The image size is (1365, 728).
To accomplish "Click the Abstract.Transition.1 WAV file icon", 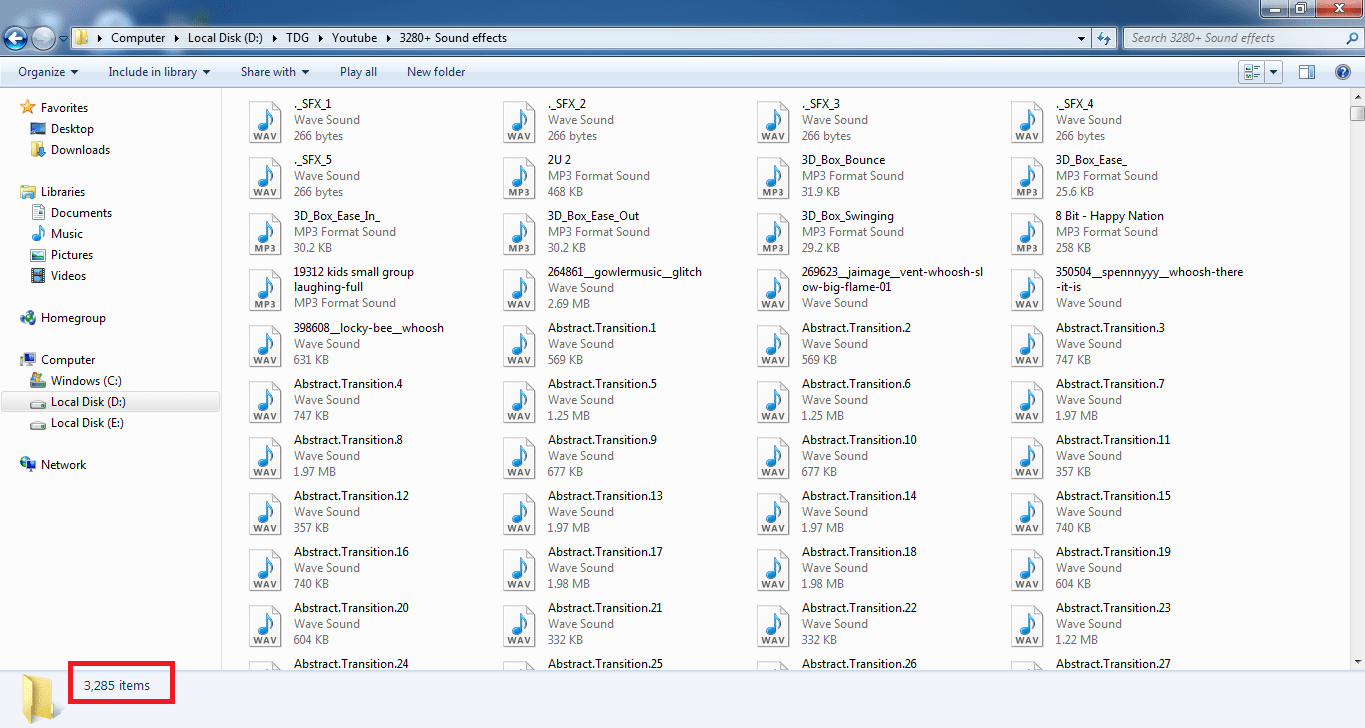I will pos(520,344).
